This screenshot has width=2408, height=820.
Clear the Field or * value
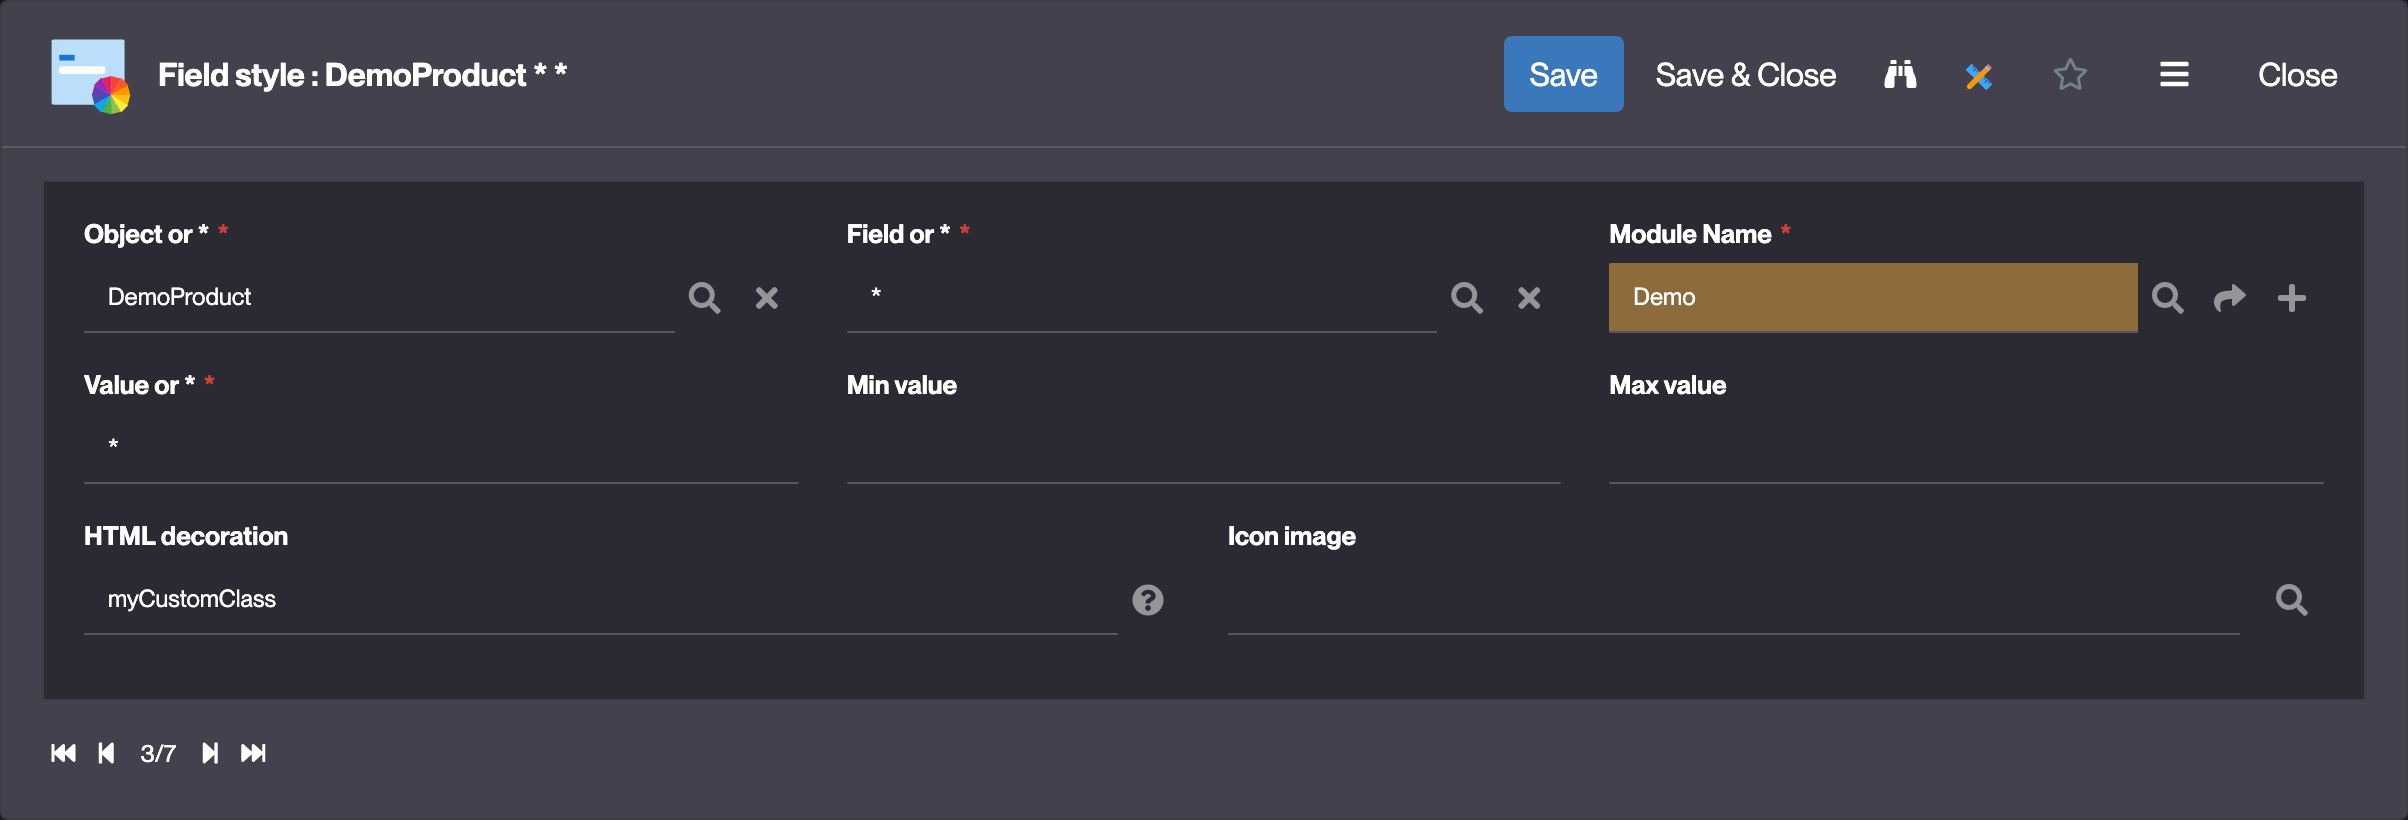(x=1529, y=298)
